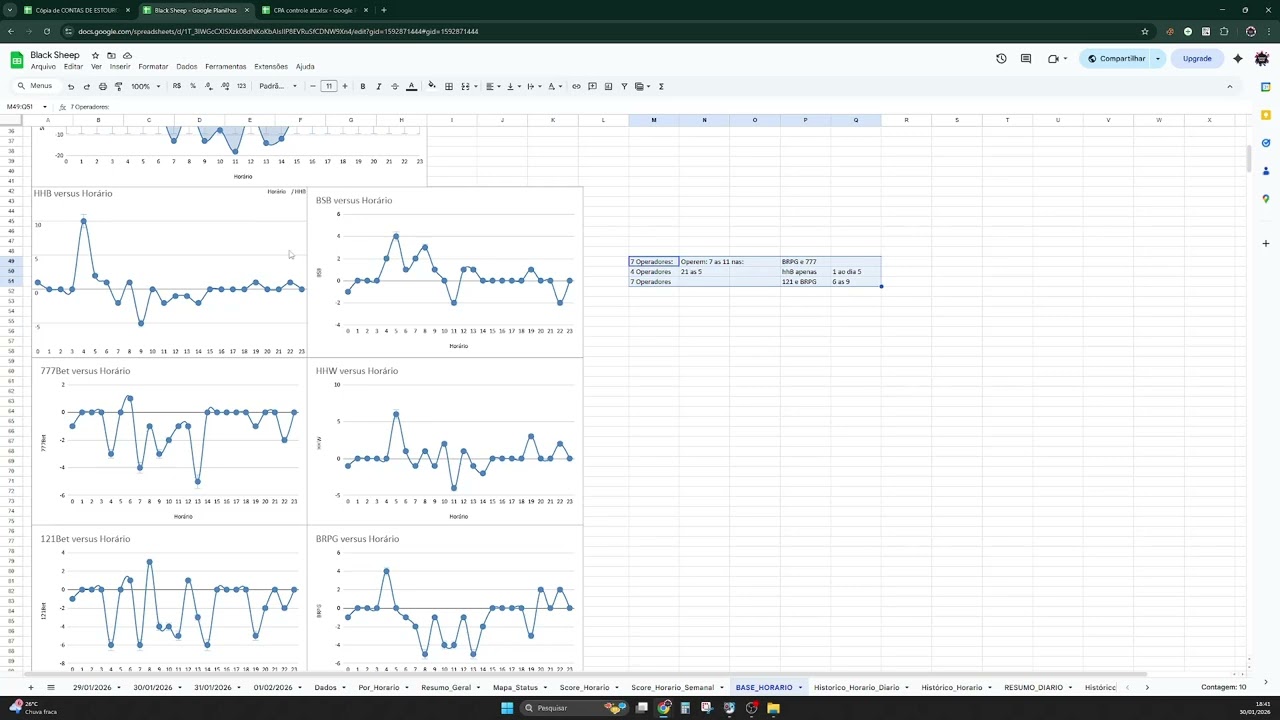Open the font family dropdown

click(278, 86)
